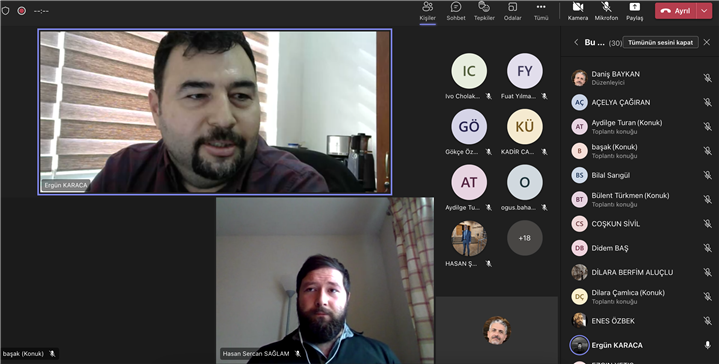Toggle Ergün KARACA microphone in list
The height and width of the screenshot is (364, 719).
click(708, 345)
